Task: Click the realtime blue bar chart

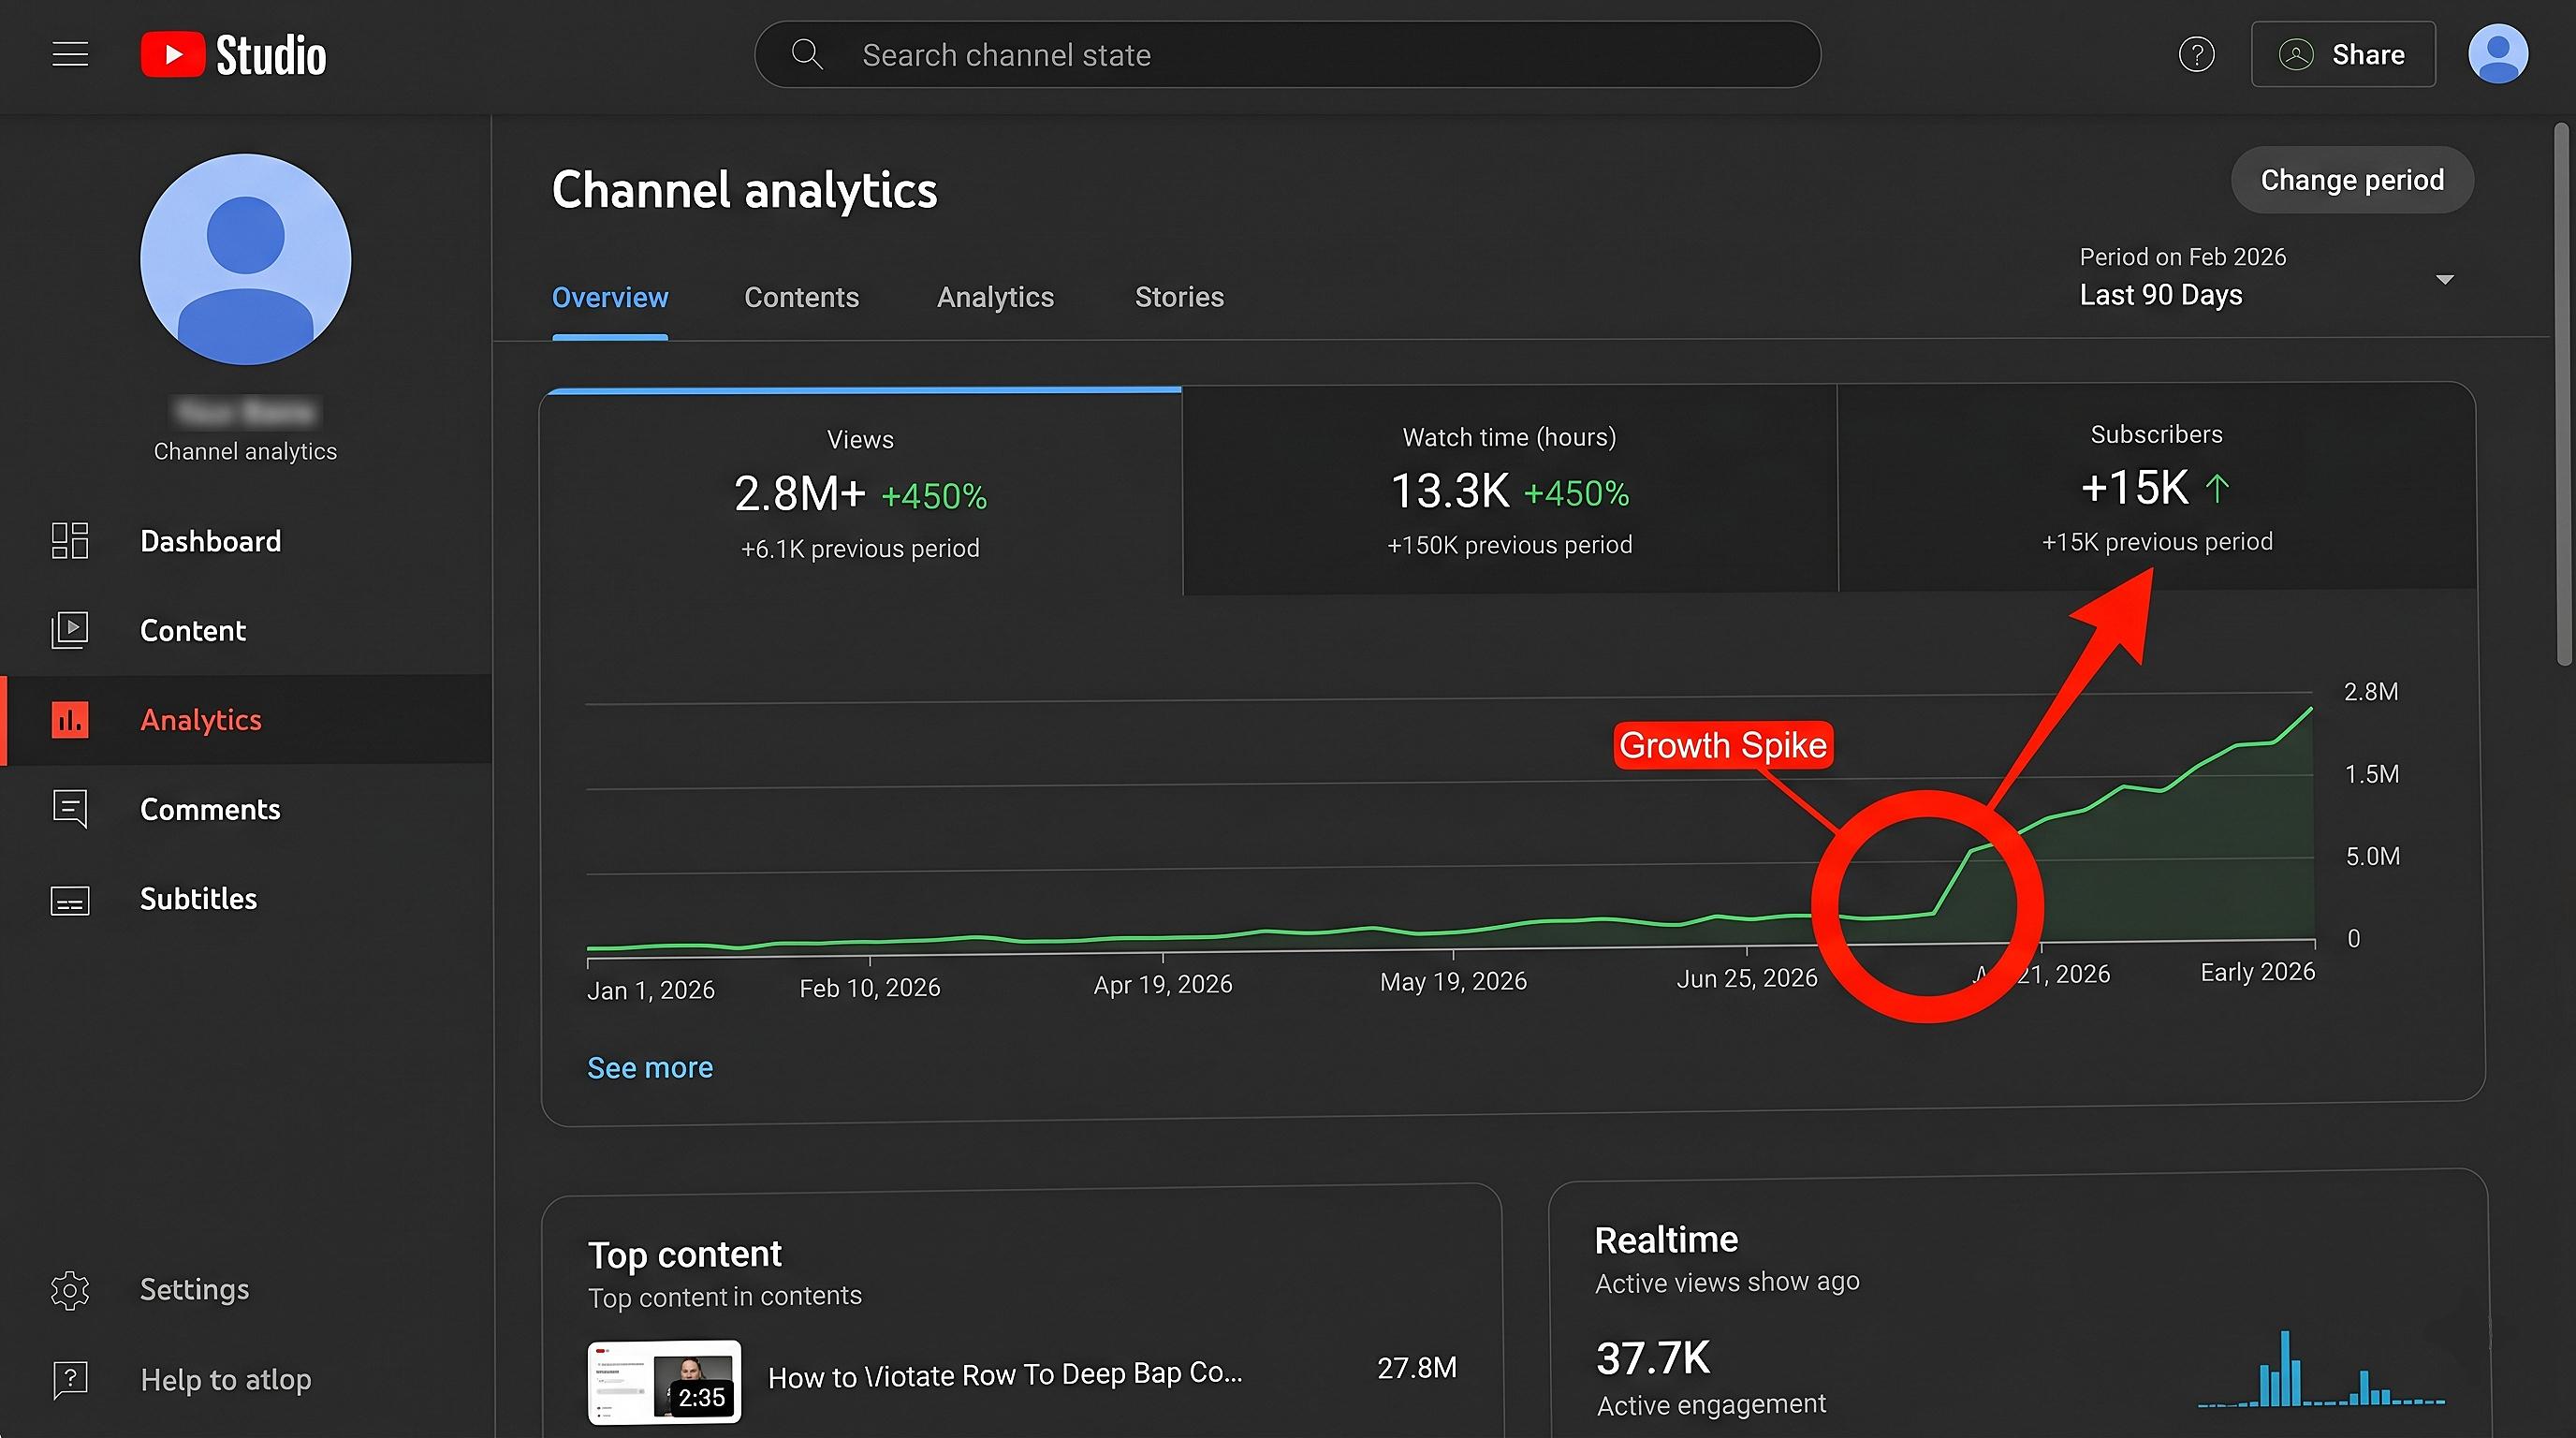Action: tap(2321, 1368)
